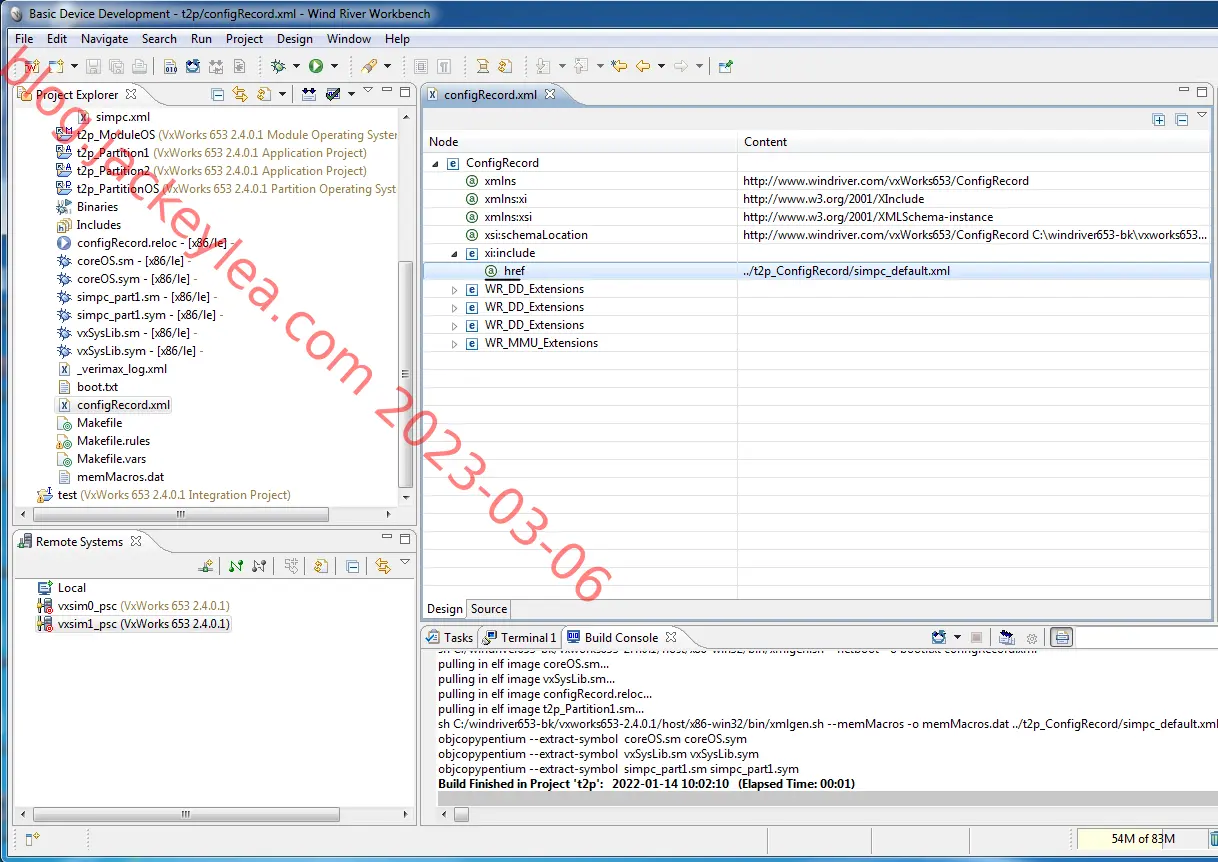The image size is (1218, 862).
Task: Click the Back navigation arrow icon
Action: point(642,66)
